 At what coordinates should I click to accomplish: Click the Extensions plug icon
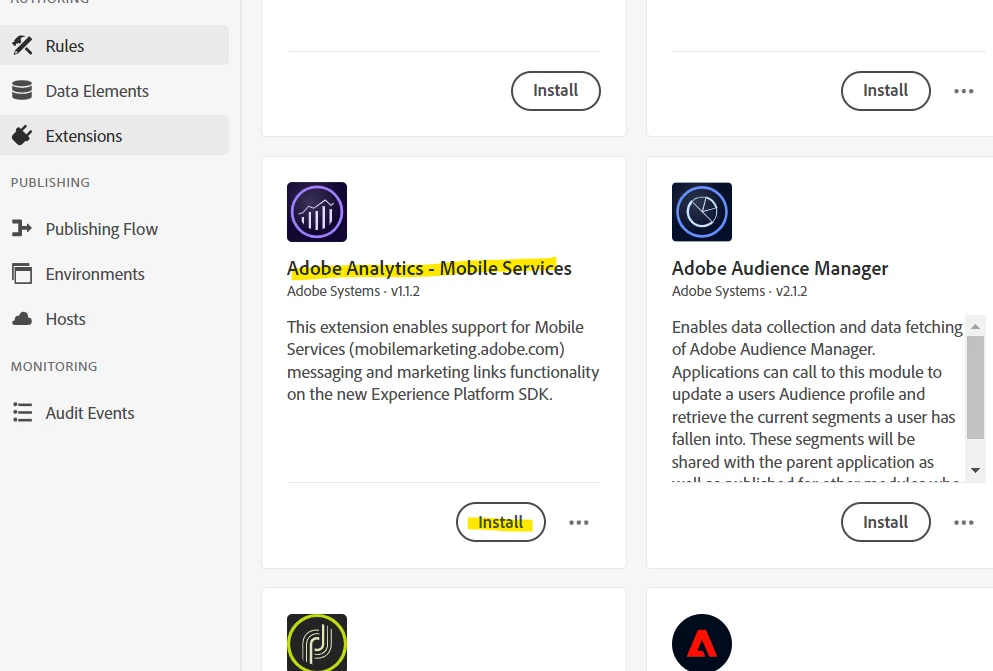[x=22, y=135]
